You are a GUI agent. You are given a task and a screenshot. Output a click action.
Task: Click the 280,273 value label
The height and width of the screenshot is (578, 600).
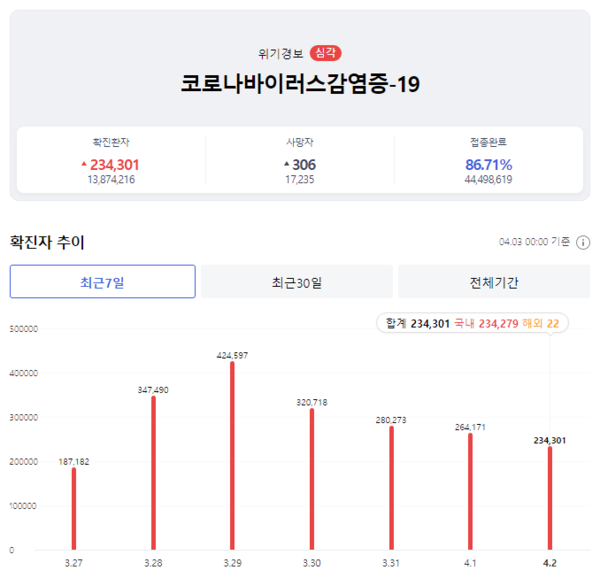(391, 420)
